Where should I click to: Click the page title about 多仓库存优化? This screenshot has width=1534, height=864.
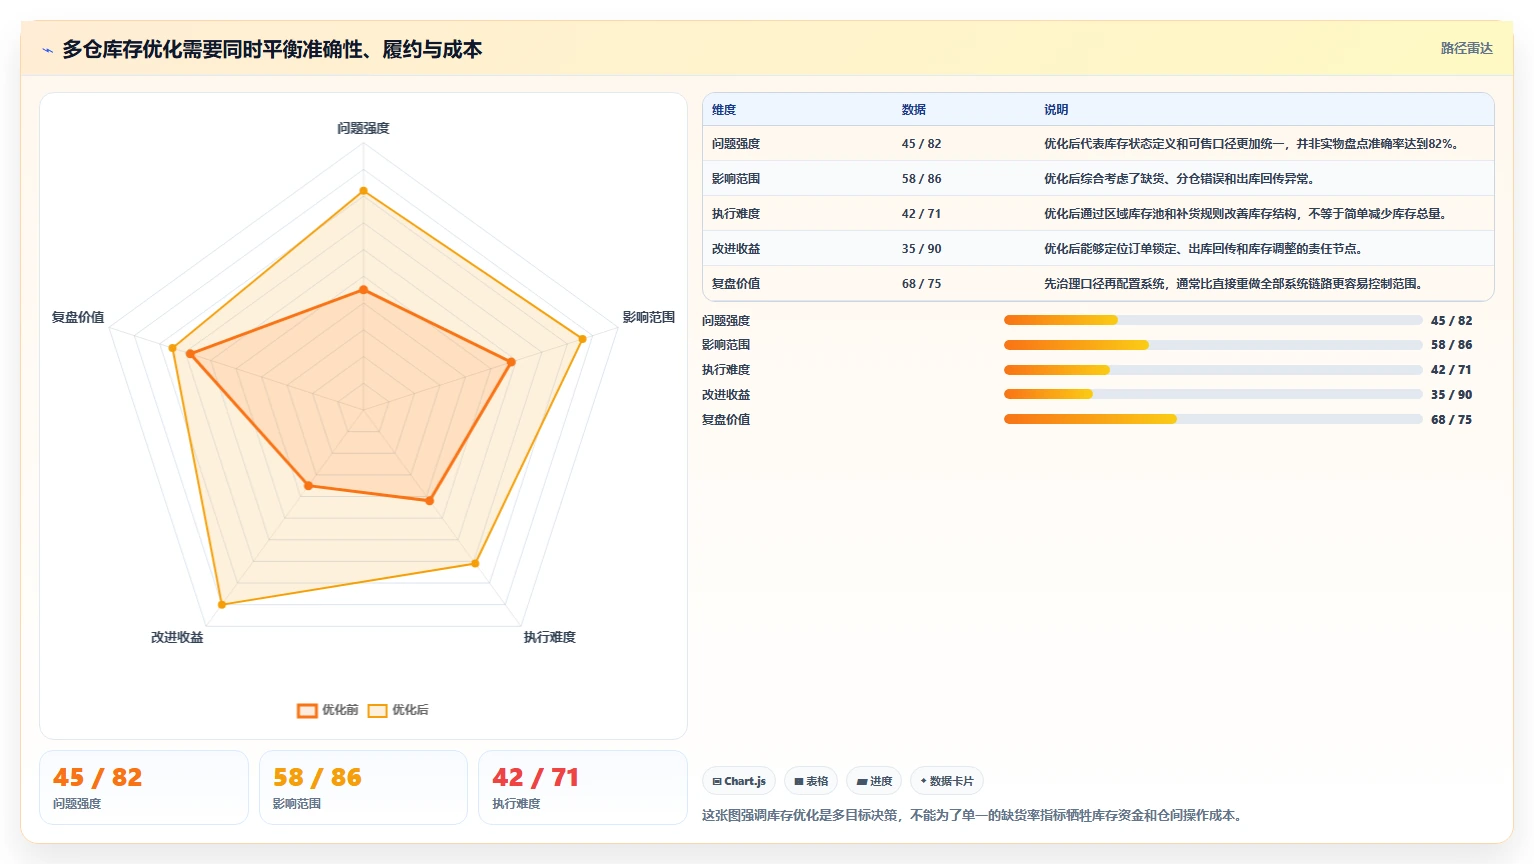[272, 49]
